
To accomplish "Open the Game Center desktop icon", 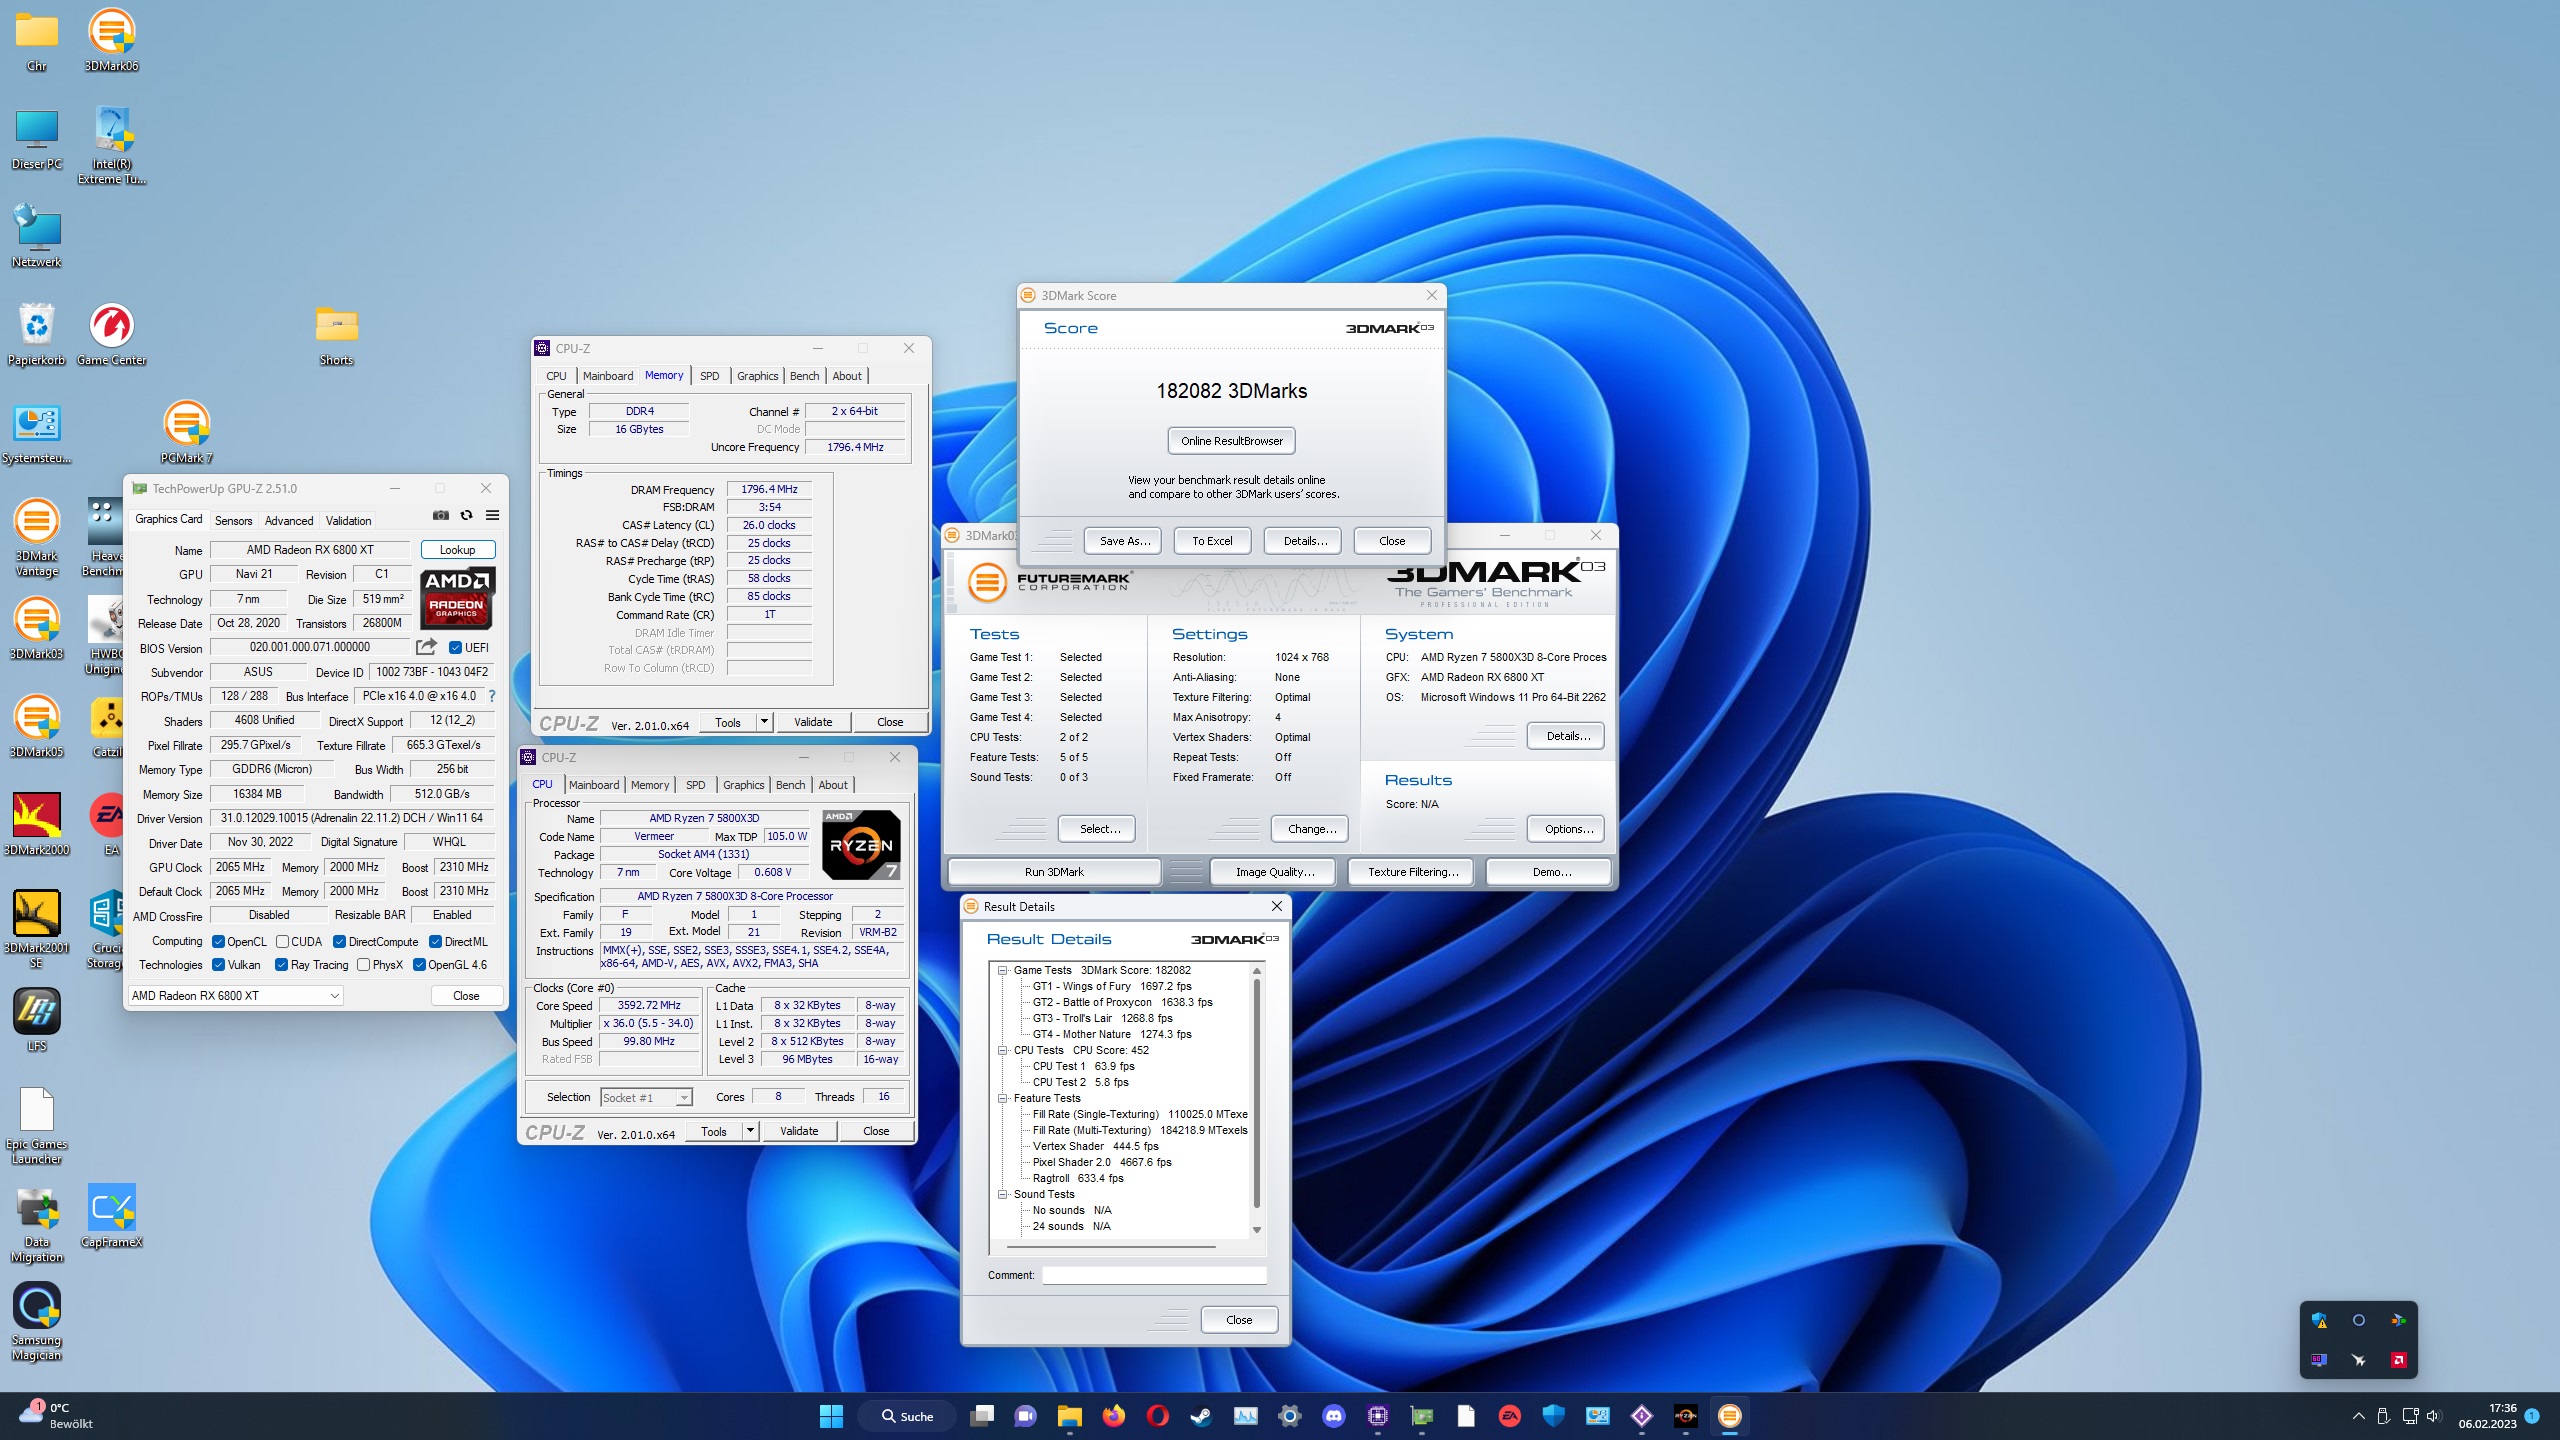I will [x=111, y=334].
